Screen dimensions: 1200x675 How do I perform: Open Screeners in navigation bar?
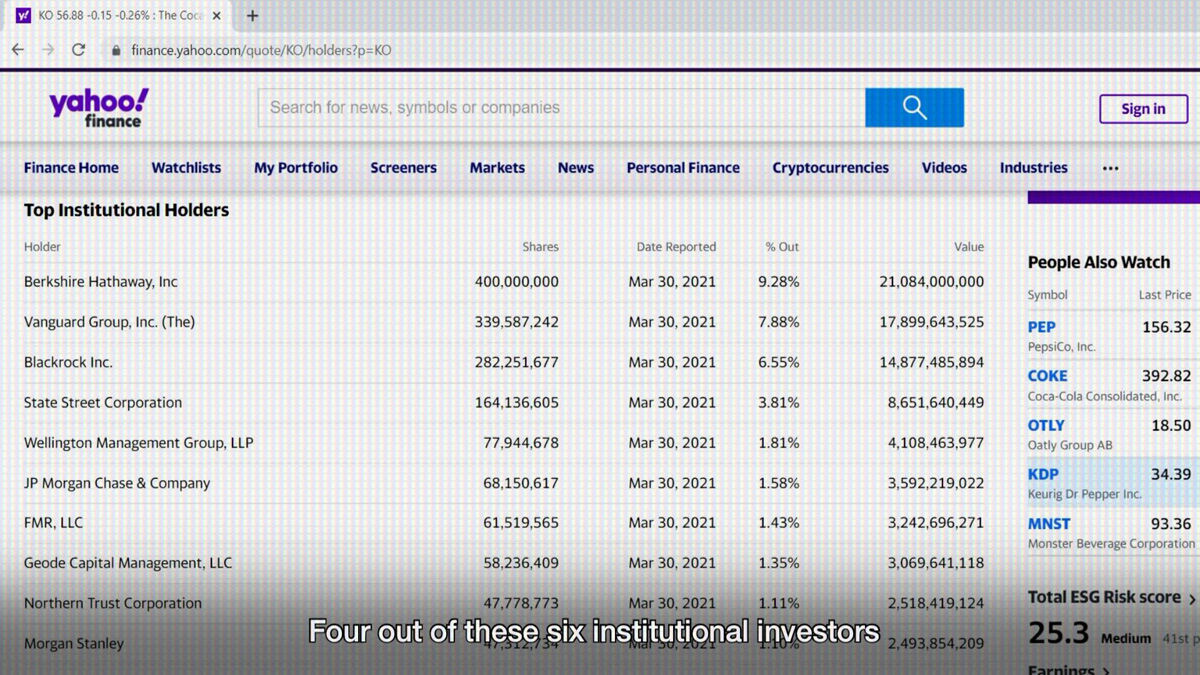403,168
